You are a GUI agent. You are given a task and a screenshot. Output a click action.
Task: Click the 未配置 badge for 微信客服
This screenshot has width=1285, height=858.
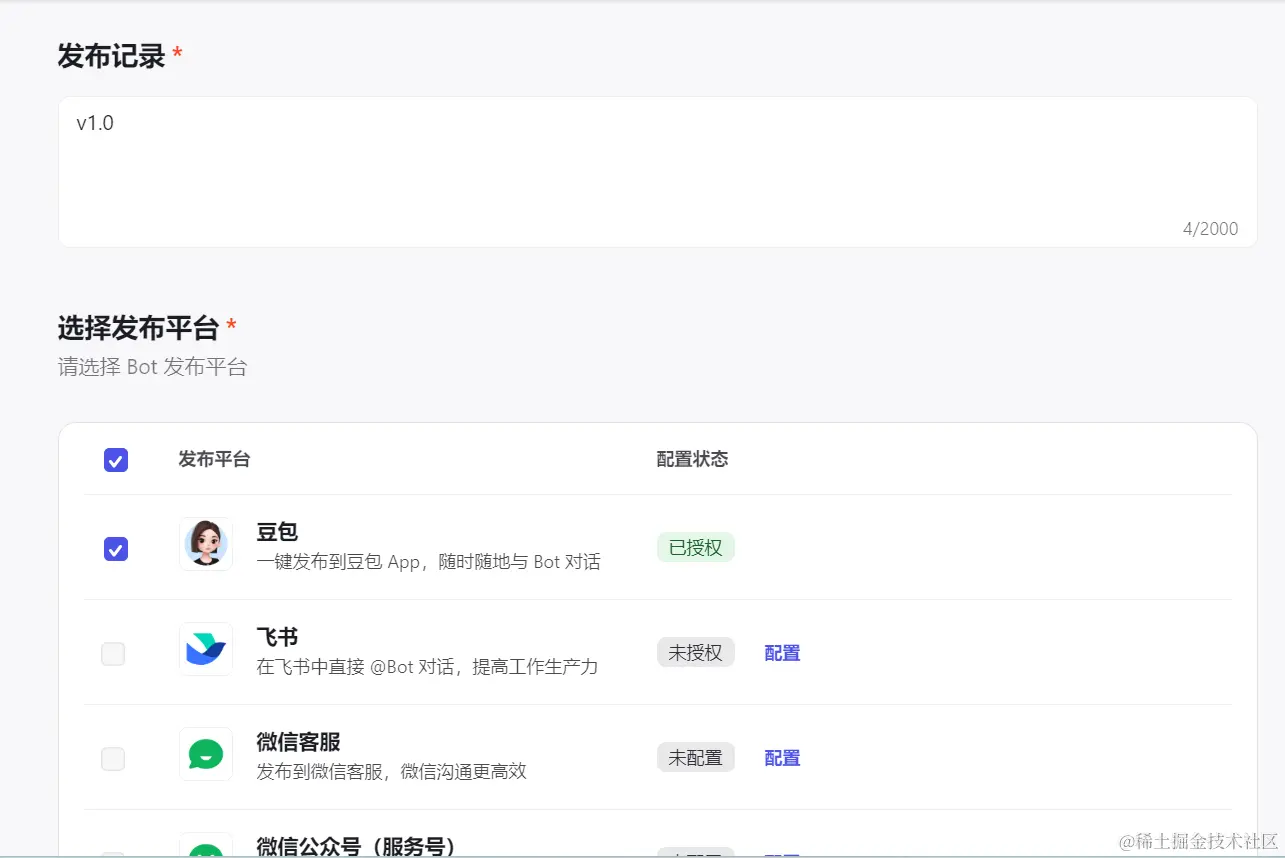pos(696,758)
